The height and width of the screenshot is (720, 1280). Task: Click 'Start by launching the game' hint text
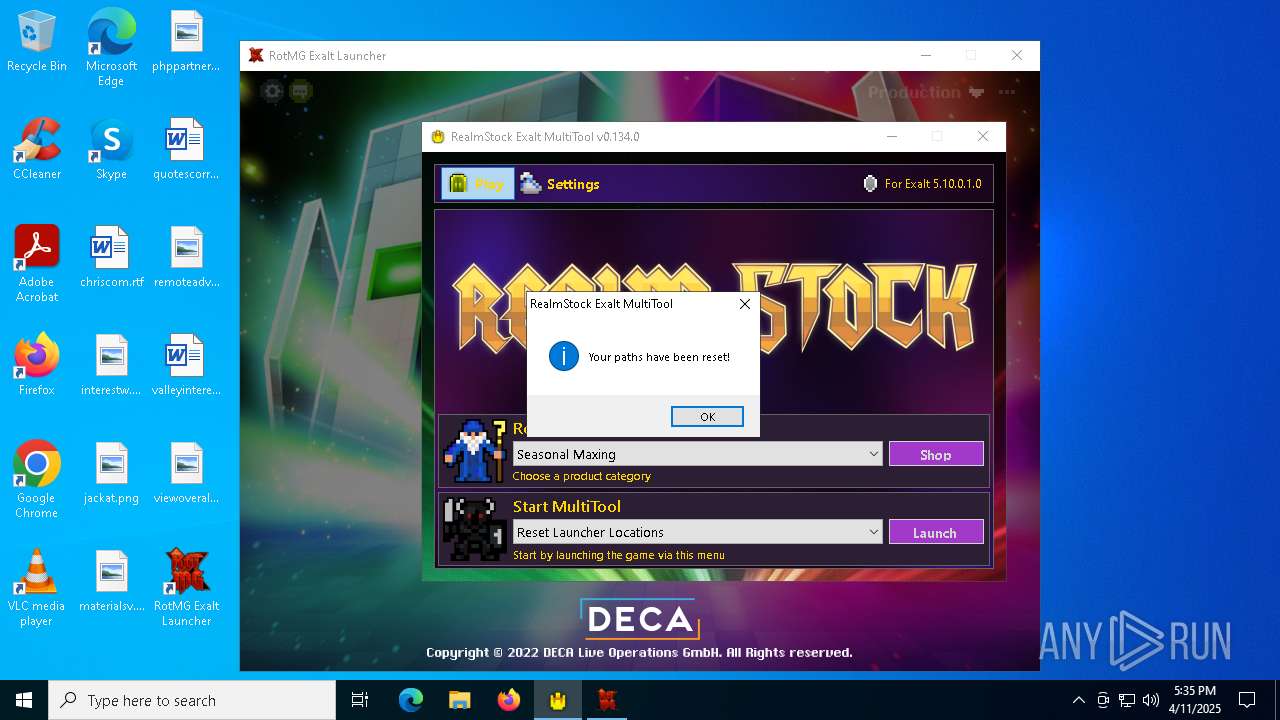pyautogui.click(x=619, y=555)
